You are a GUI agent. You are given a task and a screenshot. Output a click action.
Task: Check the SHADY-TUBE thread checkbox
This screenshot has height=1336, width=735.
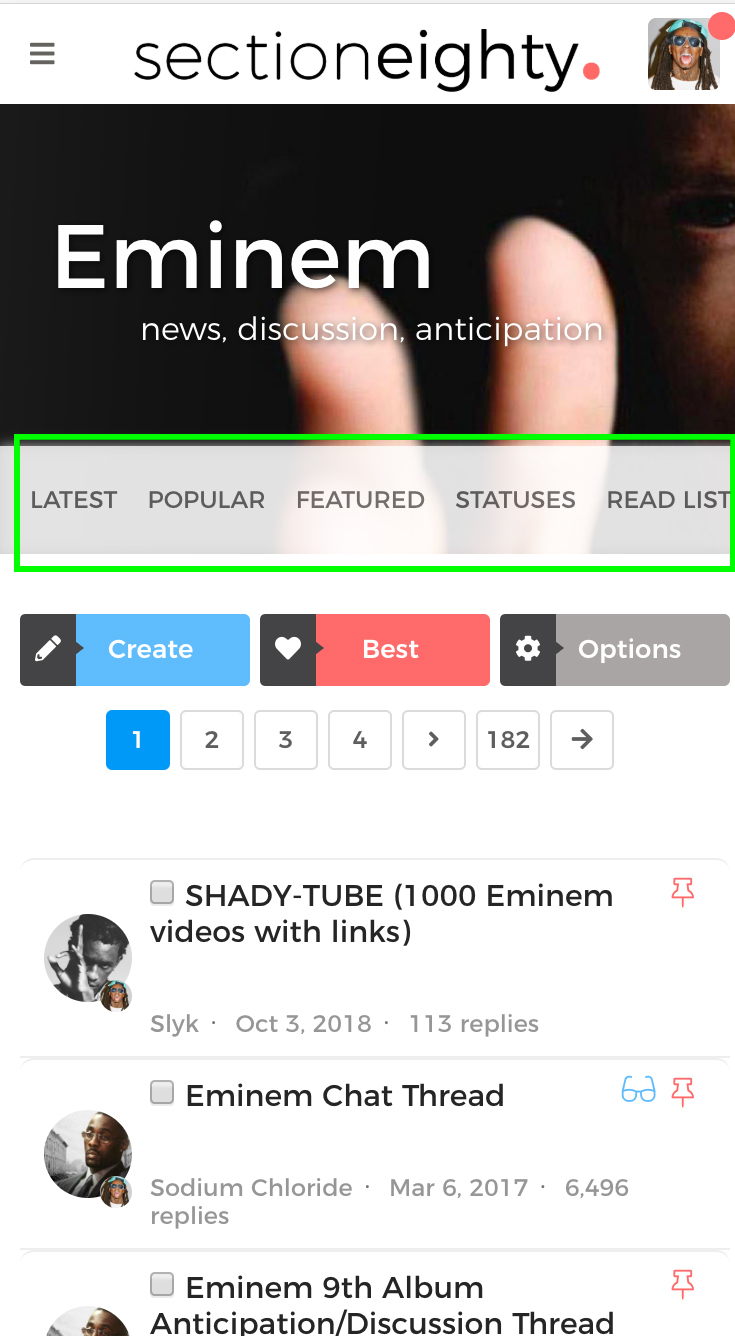162,892
